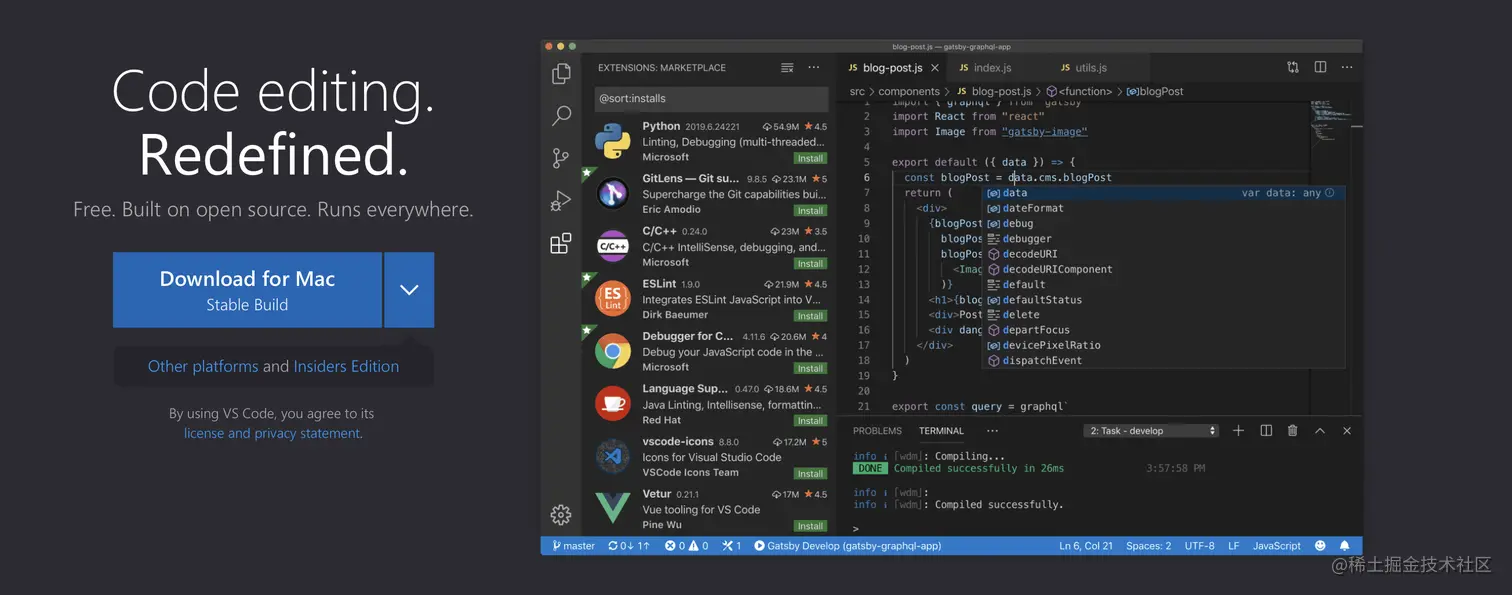This screenshot has height=595, width=1512.
Task: Click the feedback smiley in status bar
Action: click(1320, 546)
